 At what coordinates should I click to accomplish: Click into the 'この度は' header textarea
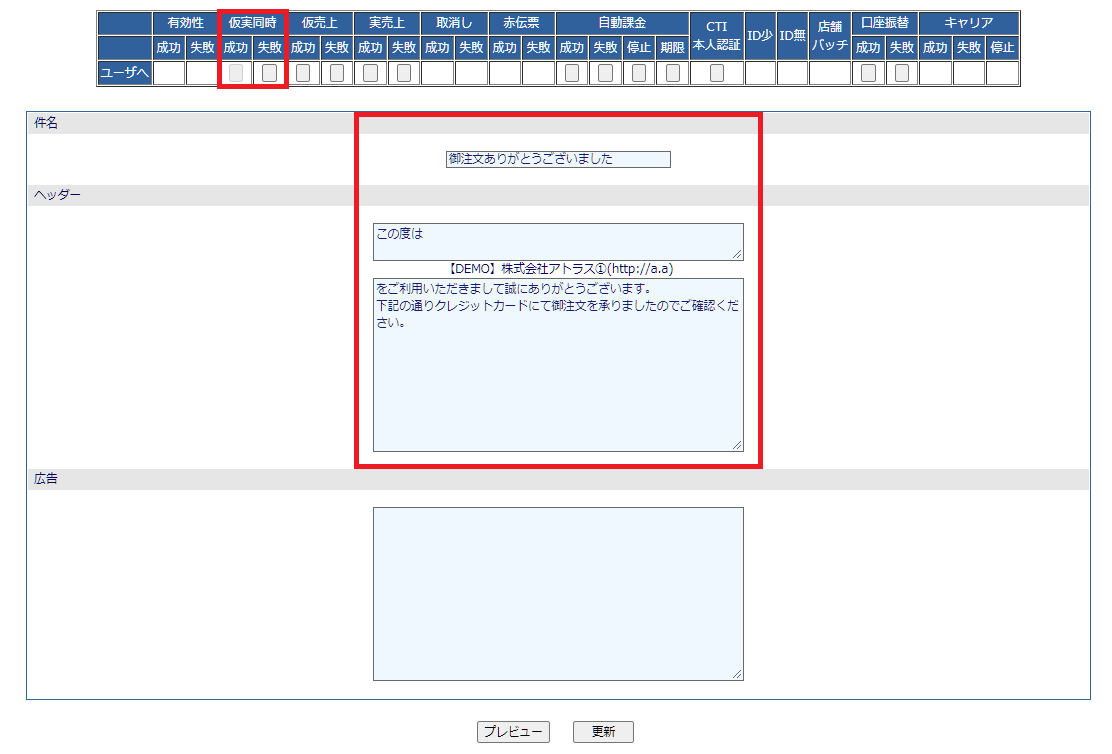coord(558,242)
